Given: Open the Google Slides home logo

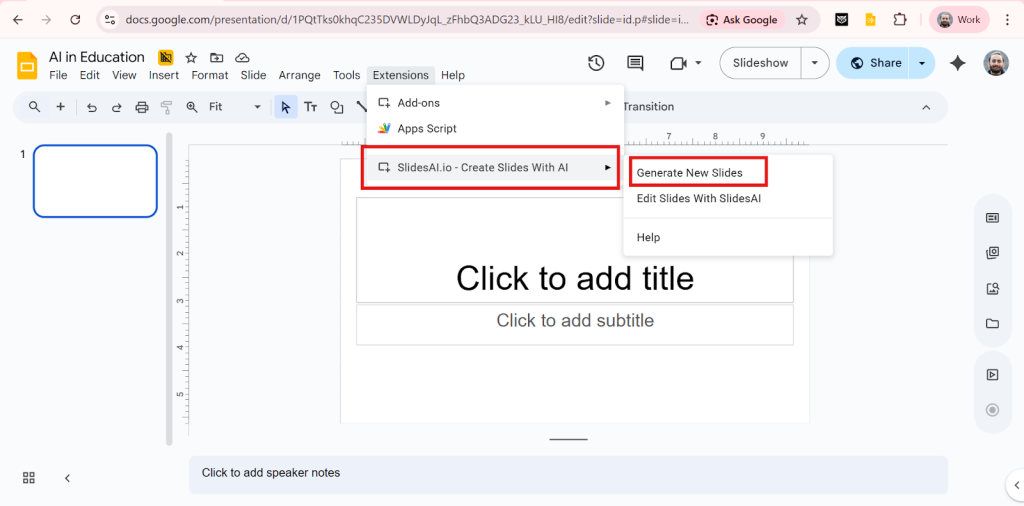Looking at the screenshot, I should (27, 66).
